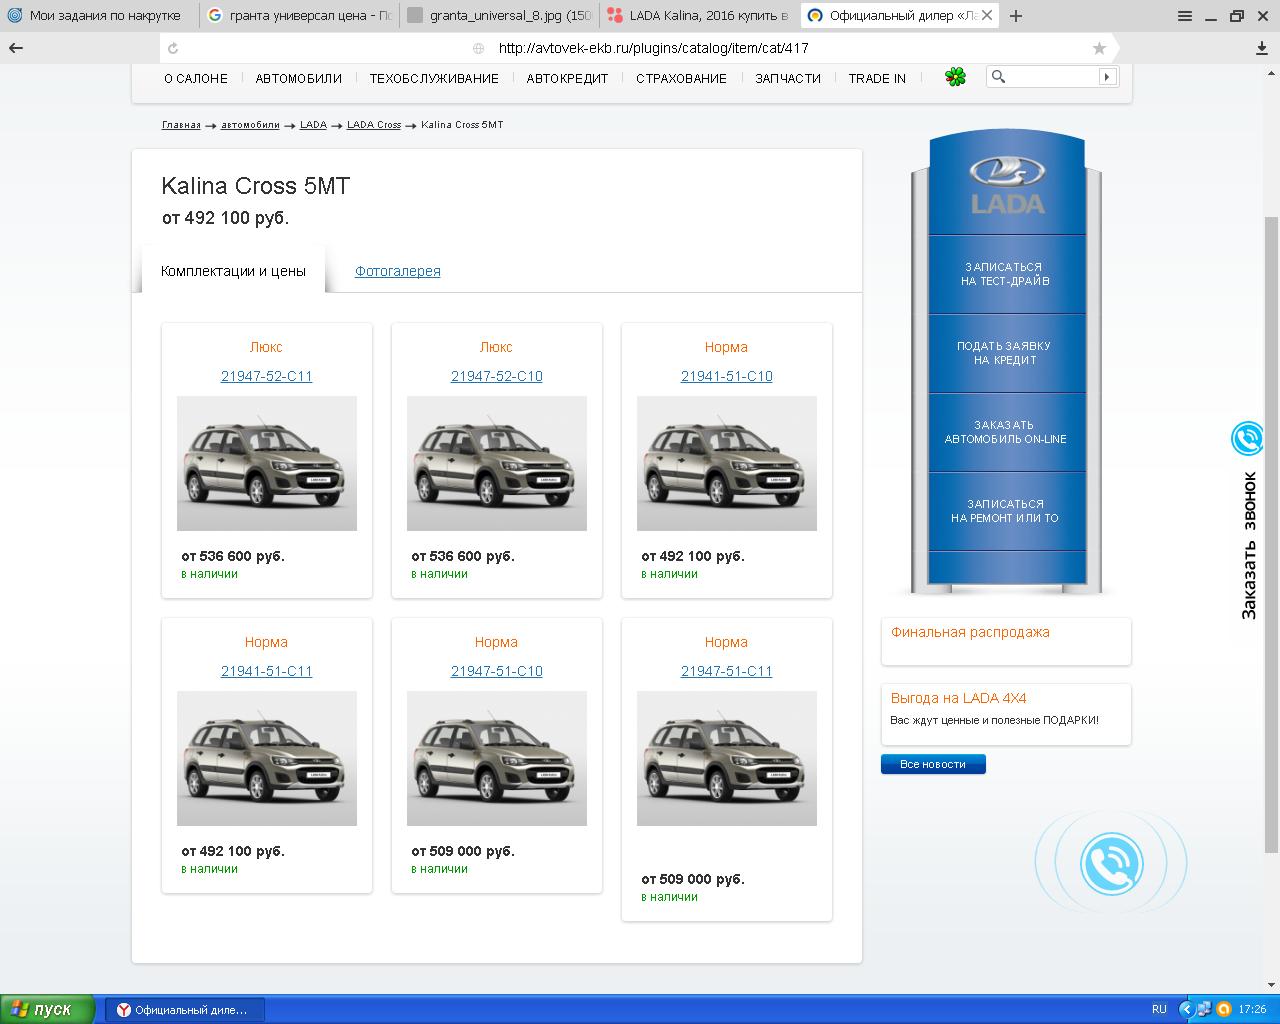This screenshot has height=1024, width=1280.
Task: Click the green ICQ flower icon
Action: [x=955, y=77]
